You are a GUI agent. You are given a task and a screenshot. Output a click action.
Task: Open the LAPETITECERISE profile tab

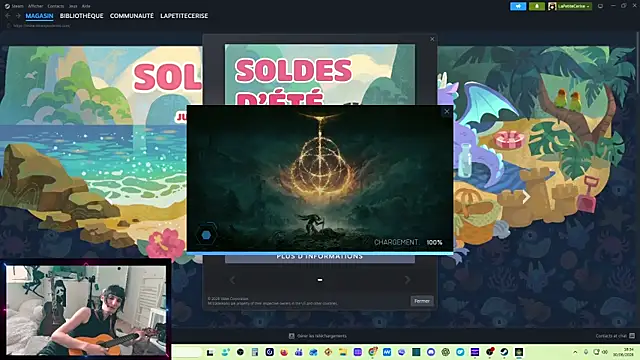[184, 16]
